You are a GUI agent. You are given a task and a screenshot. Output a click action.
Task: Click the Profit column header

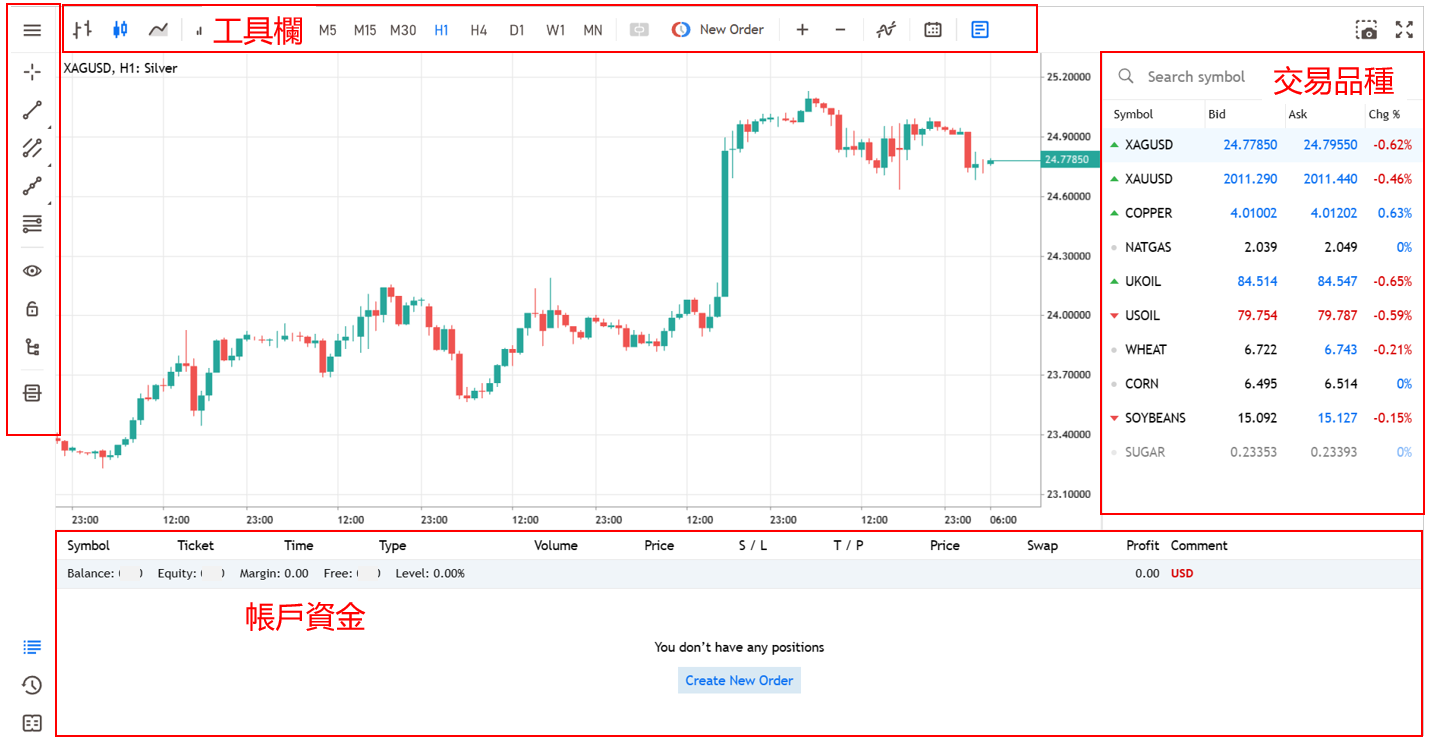pyautogui.click(x=1142, y=545)
